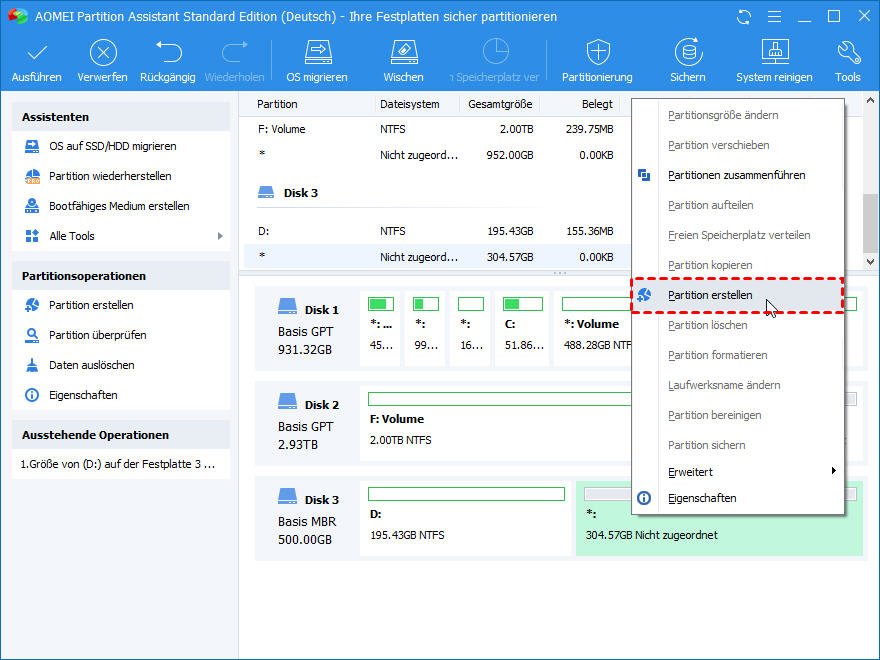Click the partition list scrollbar thumb
880x660 pixels.
point(870,224)
